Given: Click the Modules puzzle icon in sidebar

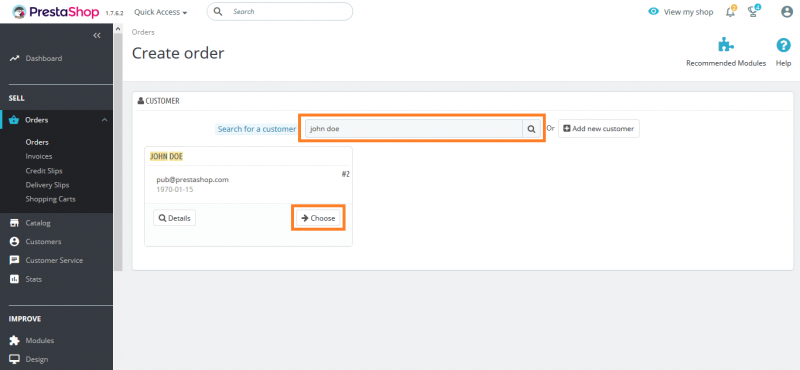Looking at the screenshot, I should pos(14,340).
